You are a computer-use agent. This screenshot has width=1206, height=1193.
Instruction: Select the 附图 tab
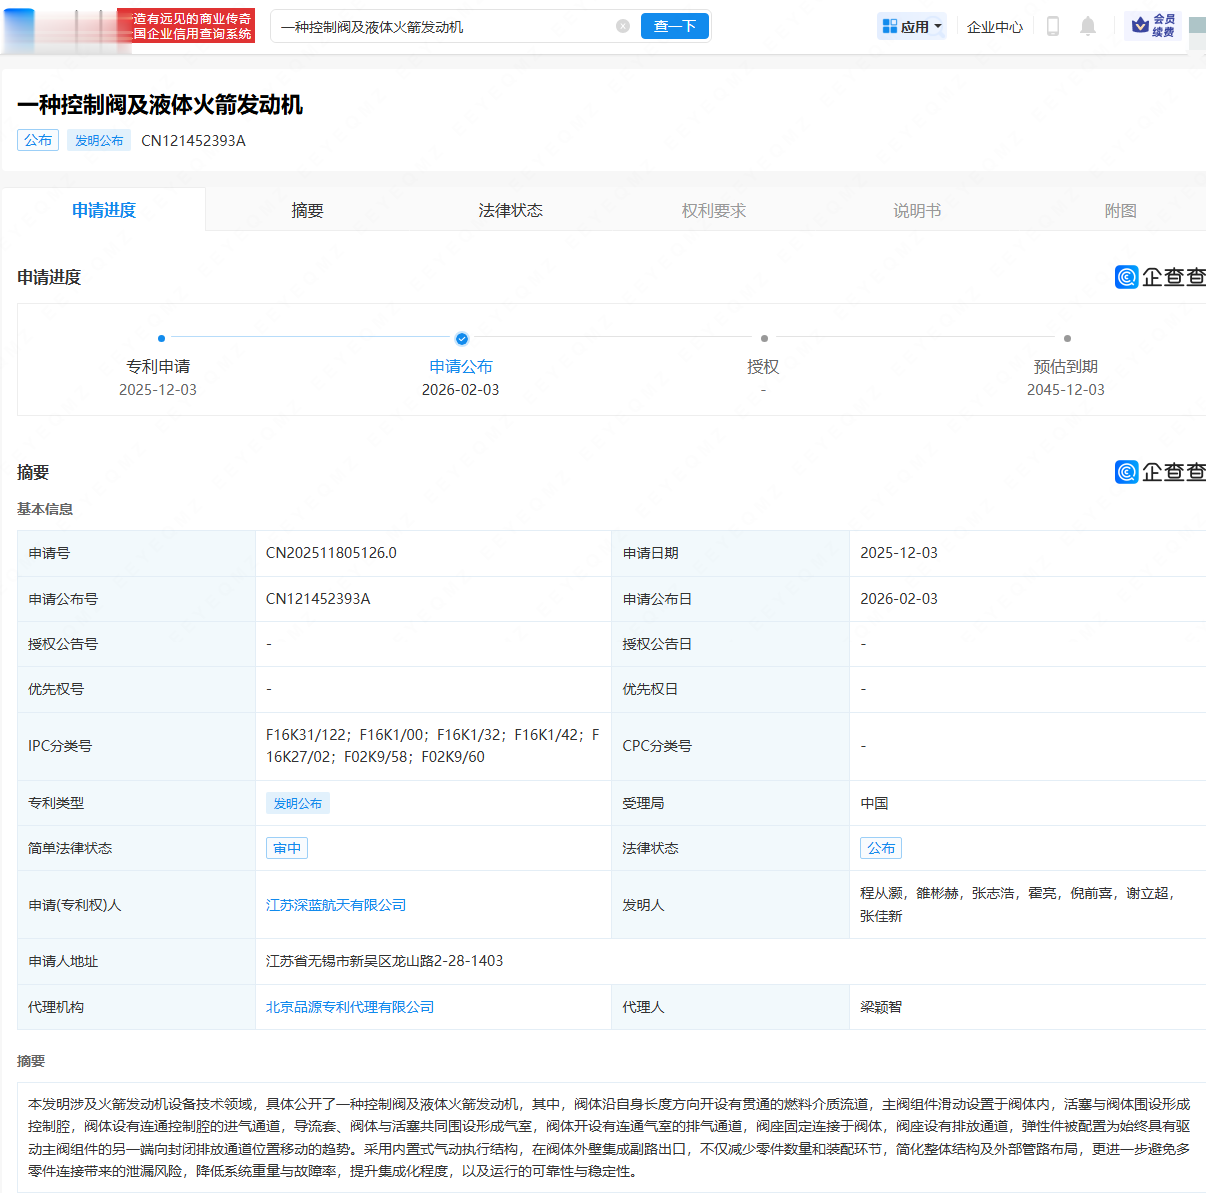click(1120, 210)
